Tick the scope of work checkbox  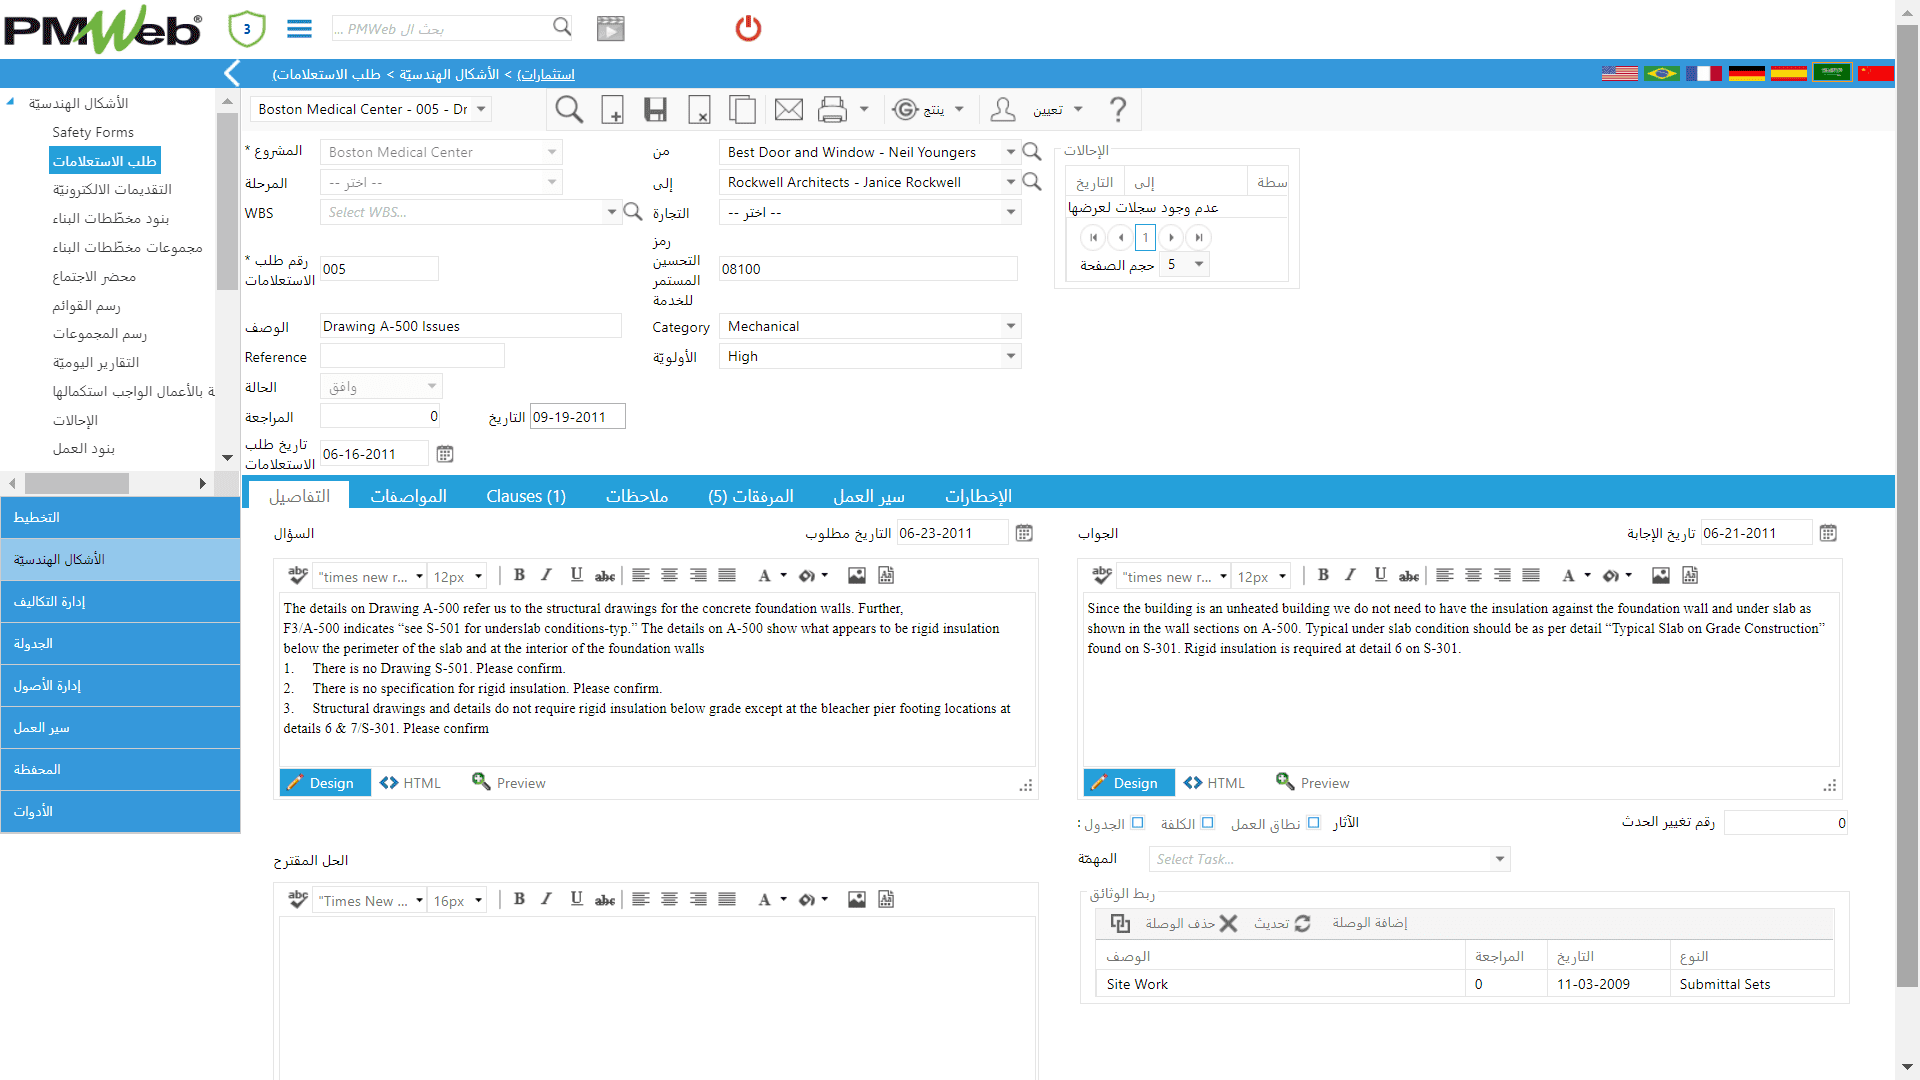(1313, 823)
